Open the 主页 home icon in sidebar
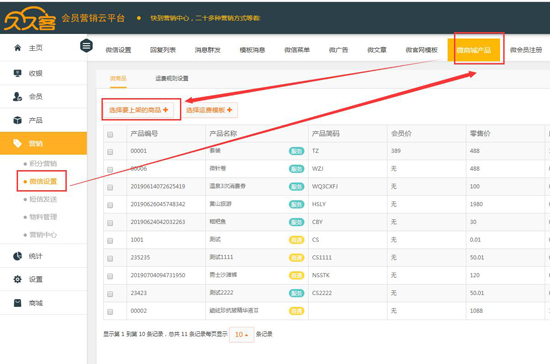Image resolution: width=550 pixels, height=364 pixels. tap(18, 48)
